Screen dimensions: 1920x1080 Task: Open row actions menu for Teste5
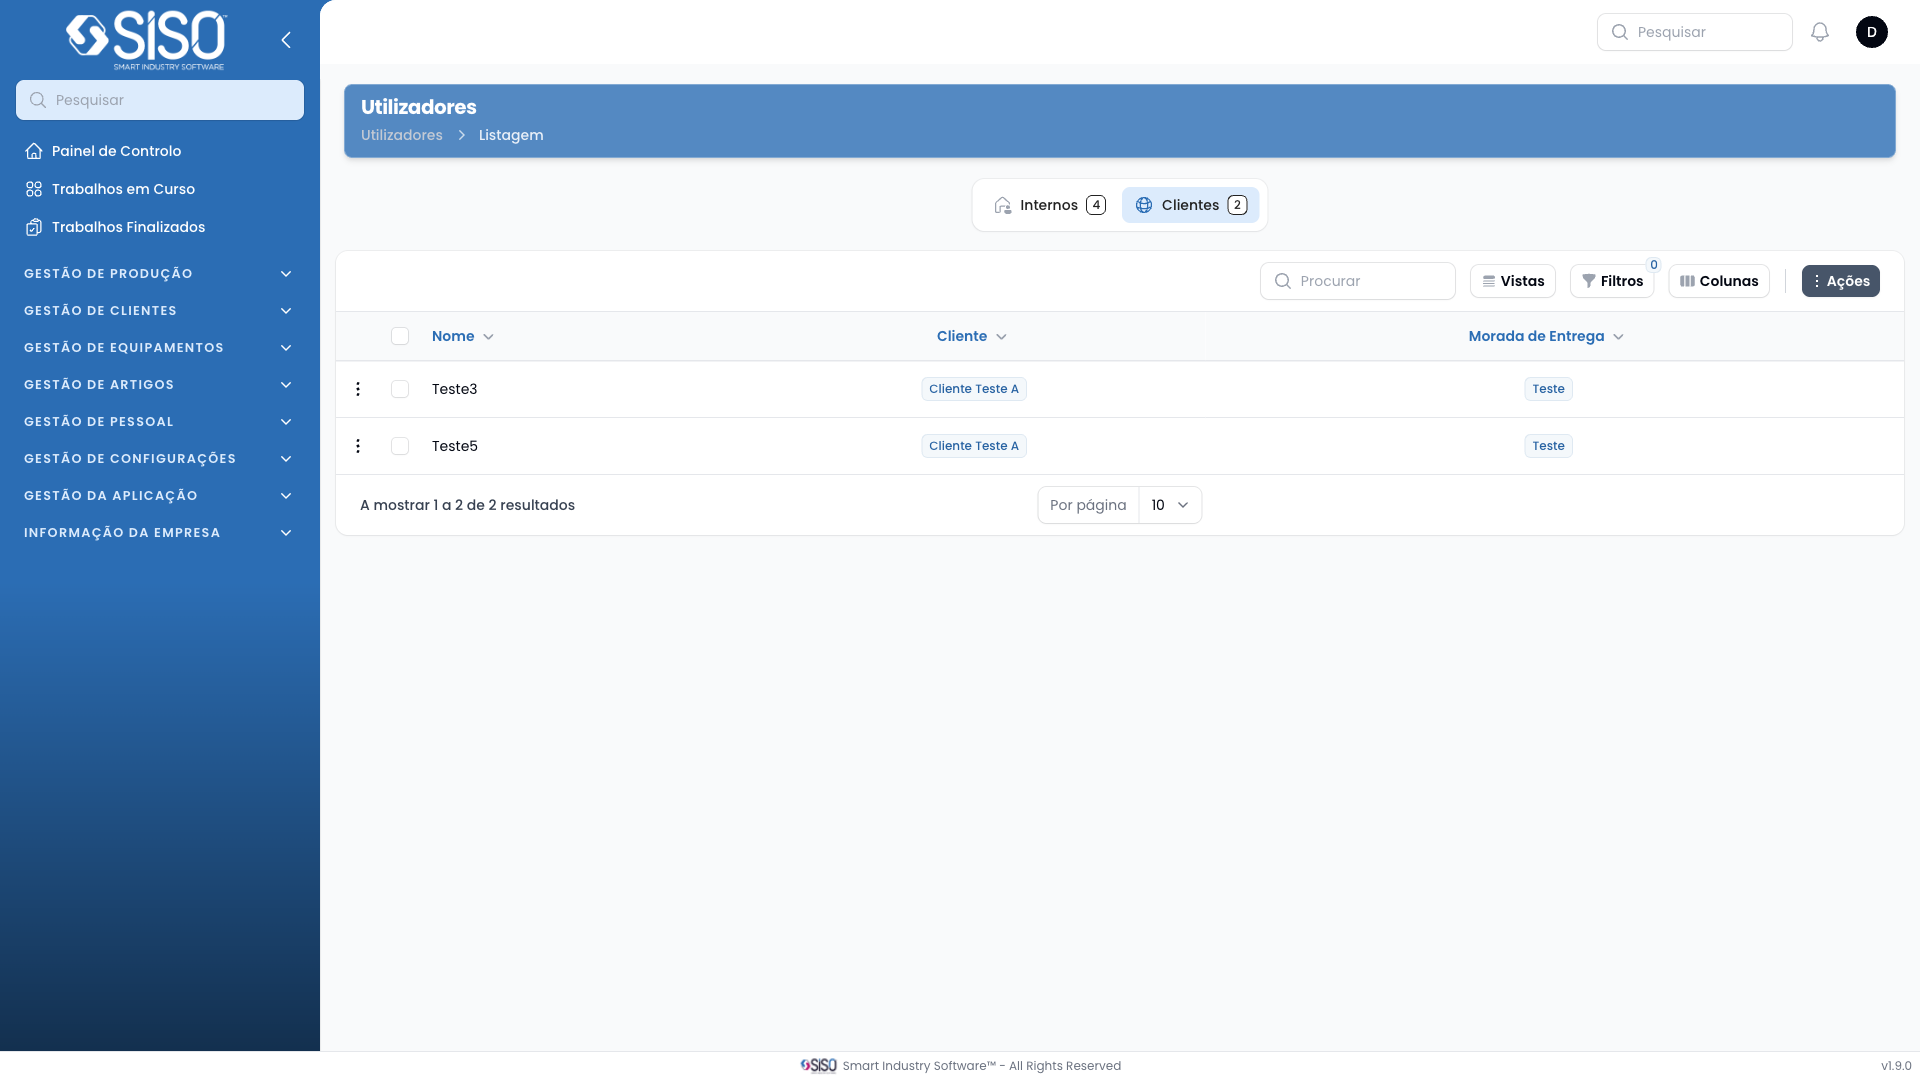[x=358, y=446]
